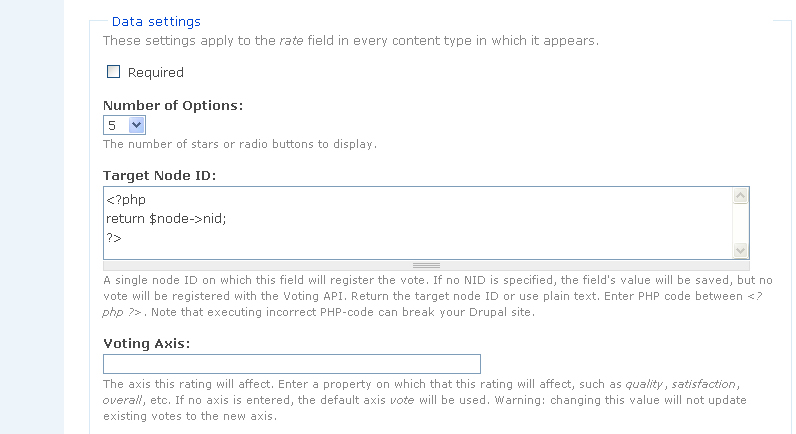Click the Required checkbox label text
The height and width of the screenshot is (434, 796).
tap(155, 72)
